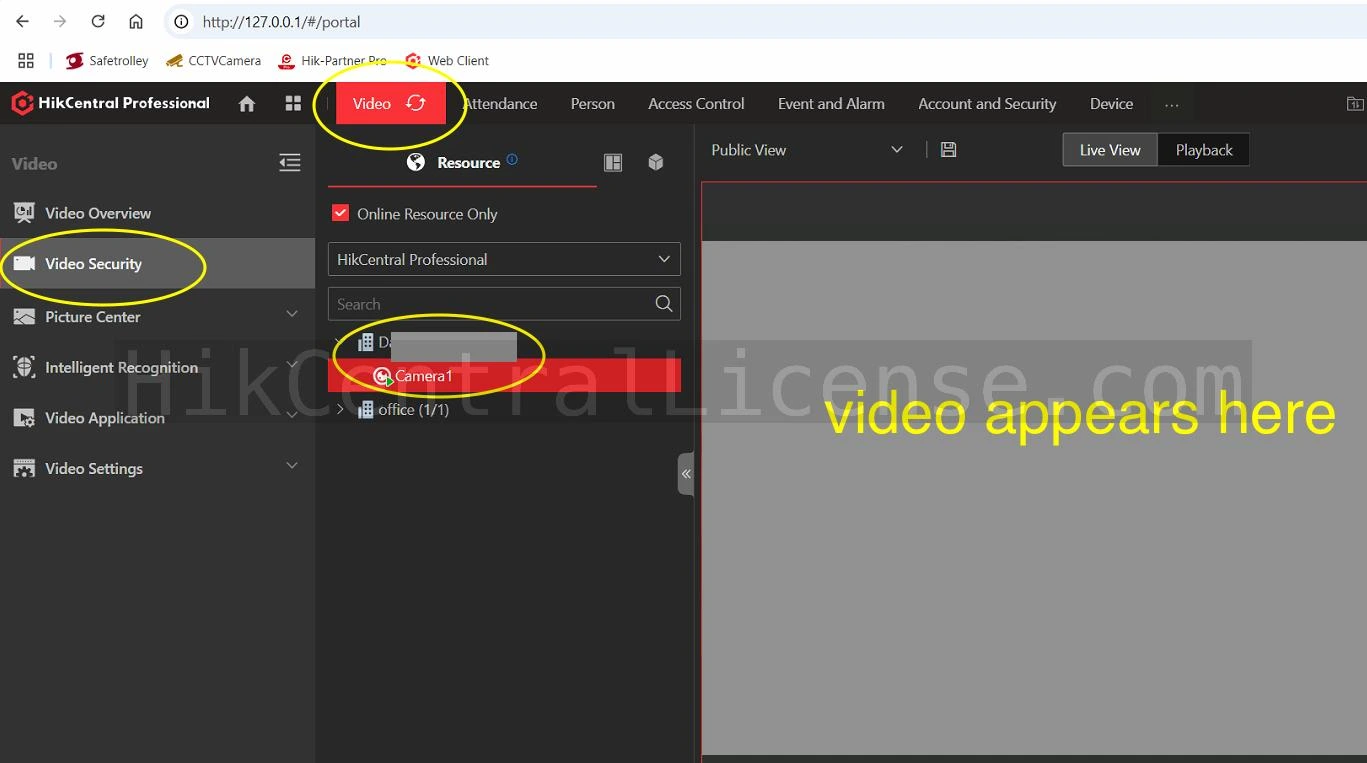Screen dimensions: 1367x763
Task: Switch to Live View
Action: point(1110,150)
